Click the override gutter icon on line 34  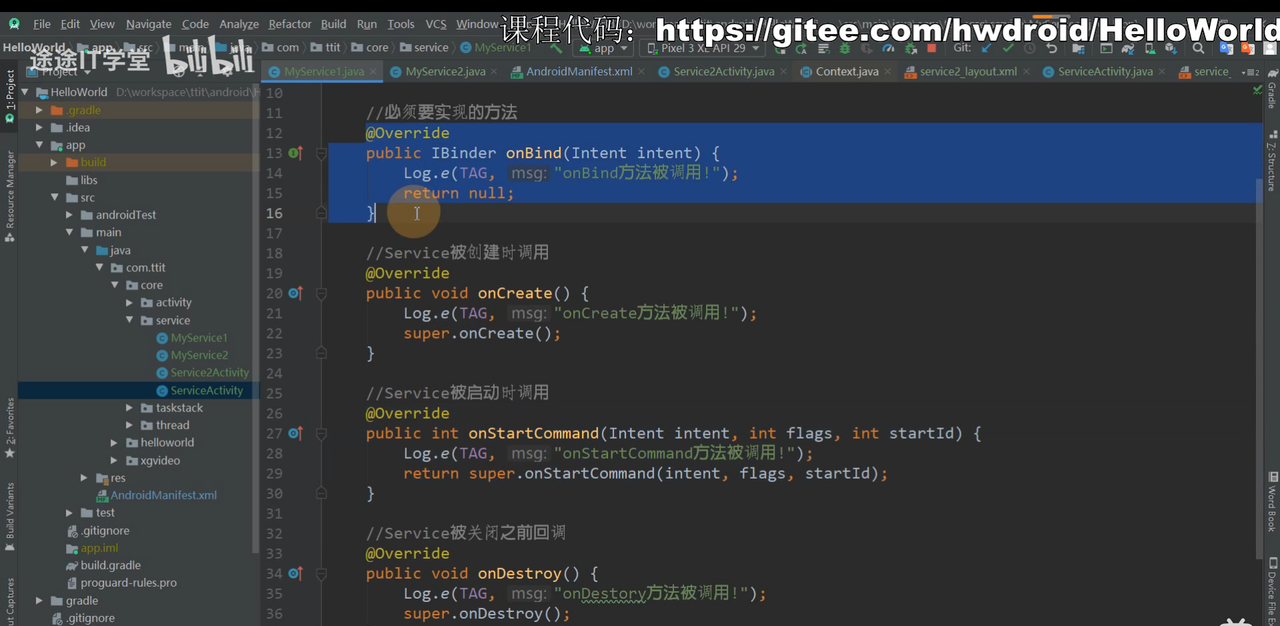coord(295,573)
